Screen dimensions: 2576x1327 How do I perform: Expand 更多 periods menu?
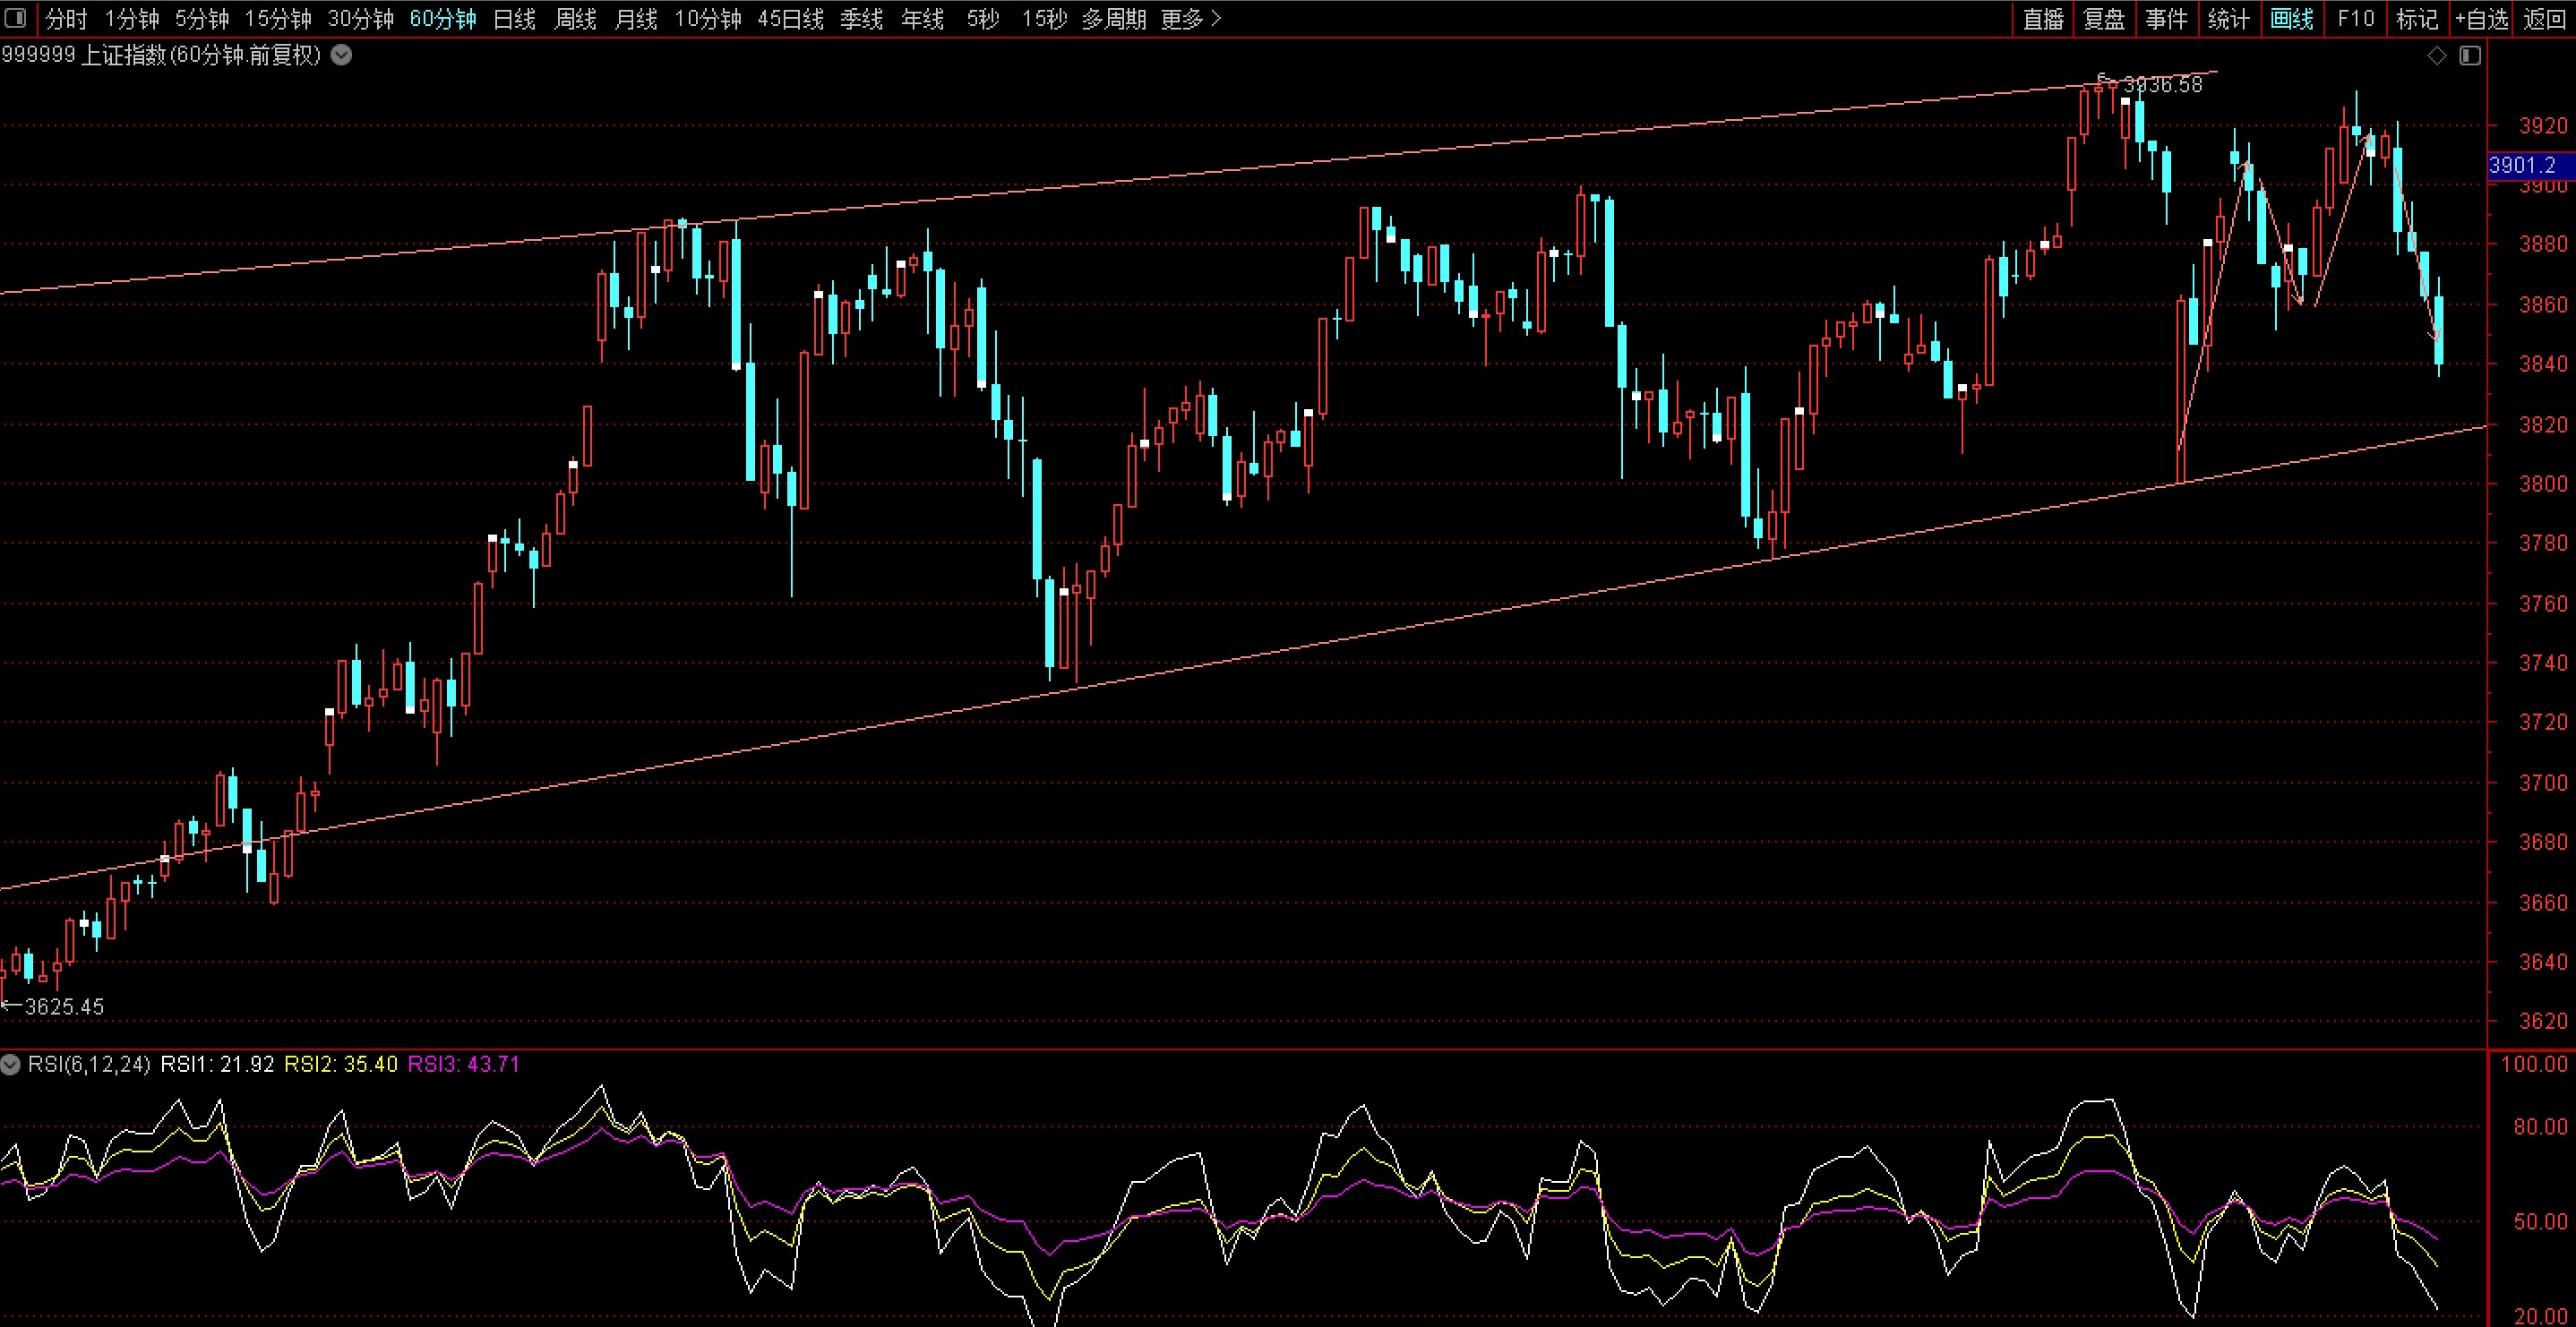(1191, 18)
